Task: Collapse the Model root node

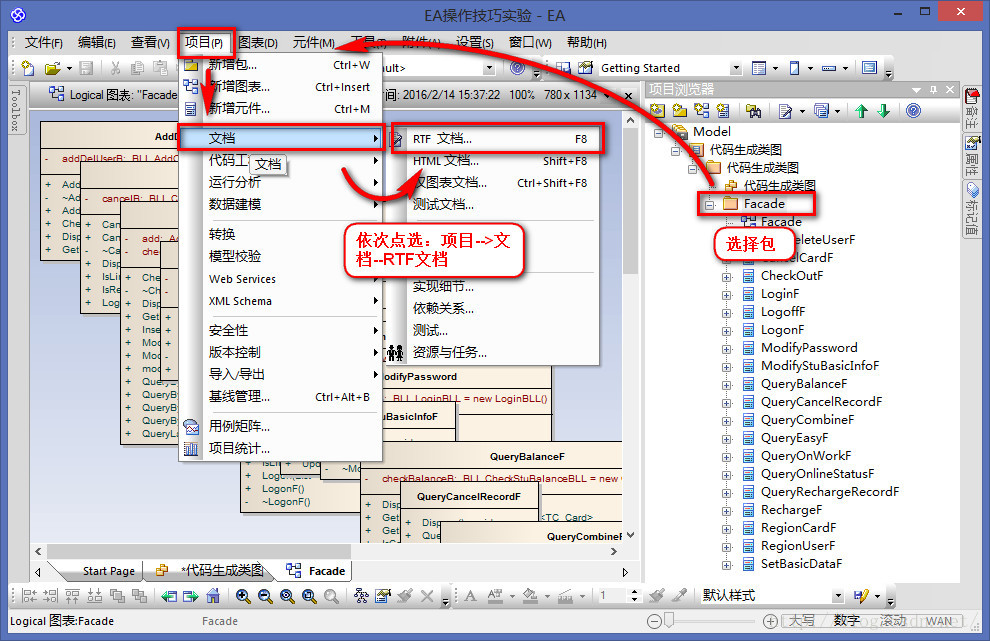Action: click(659, 133)
